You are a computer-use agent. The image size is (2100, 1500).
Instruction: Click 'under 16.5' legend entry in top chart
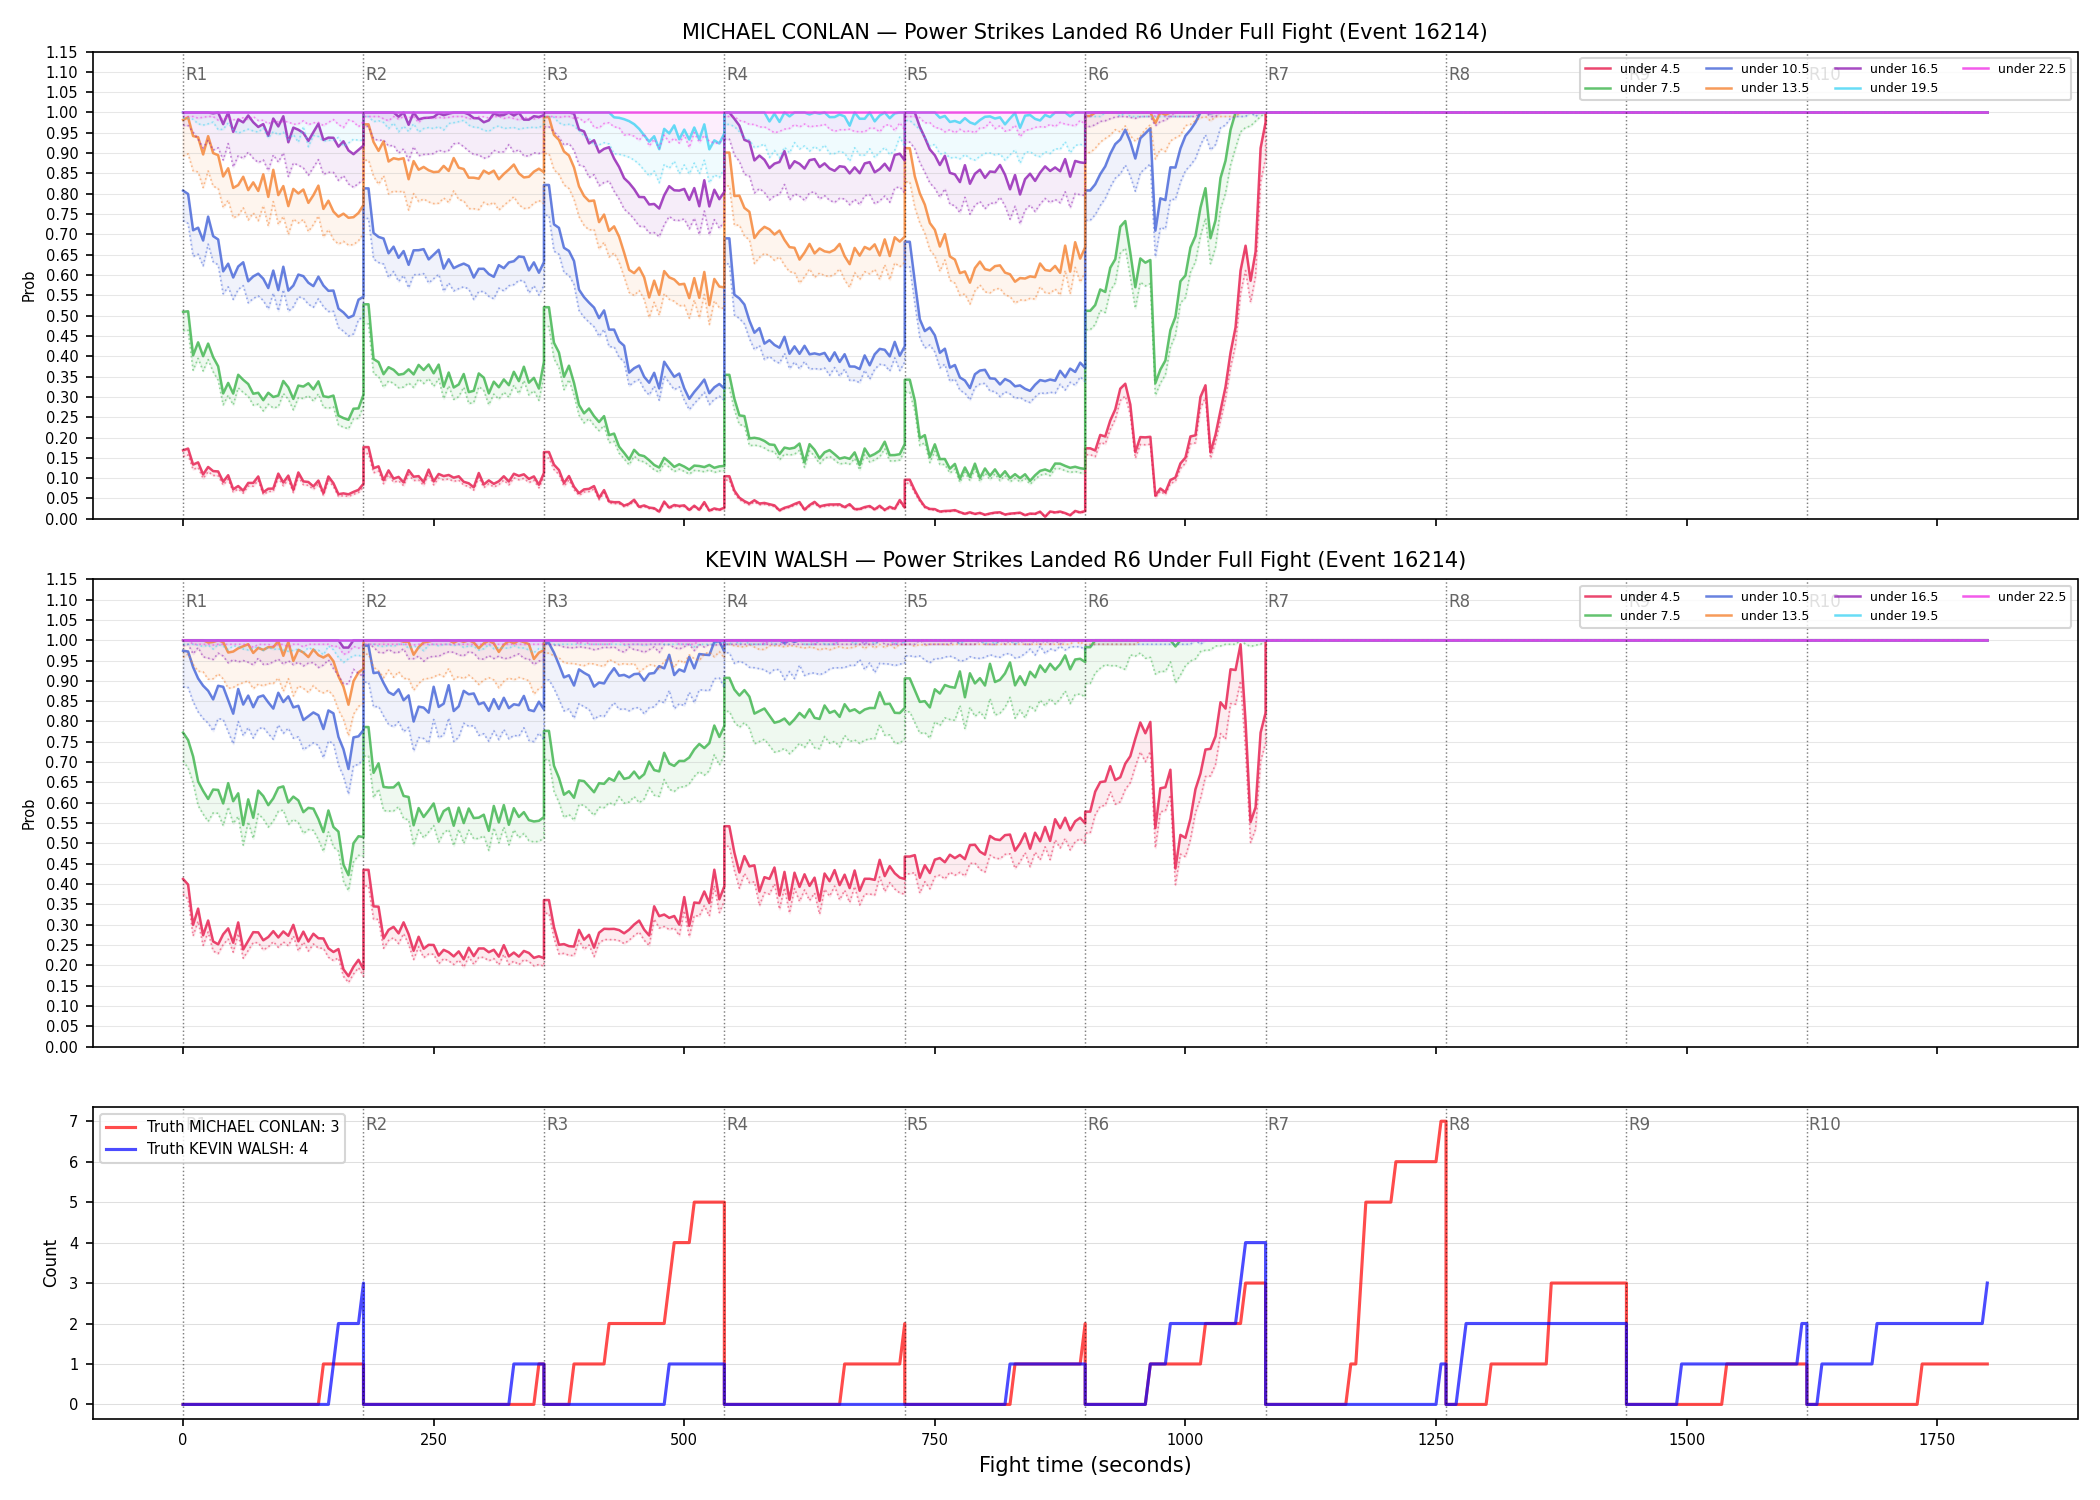click(1887, 69)
